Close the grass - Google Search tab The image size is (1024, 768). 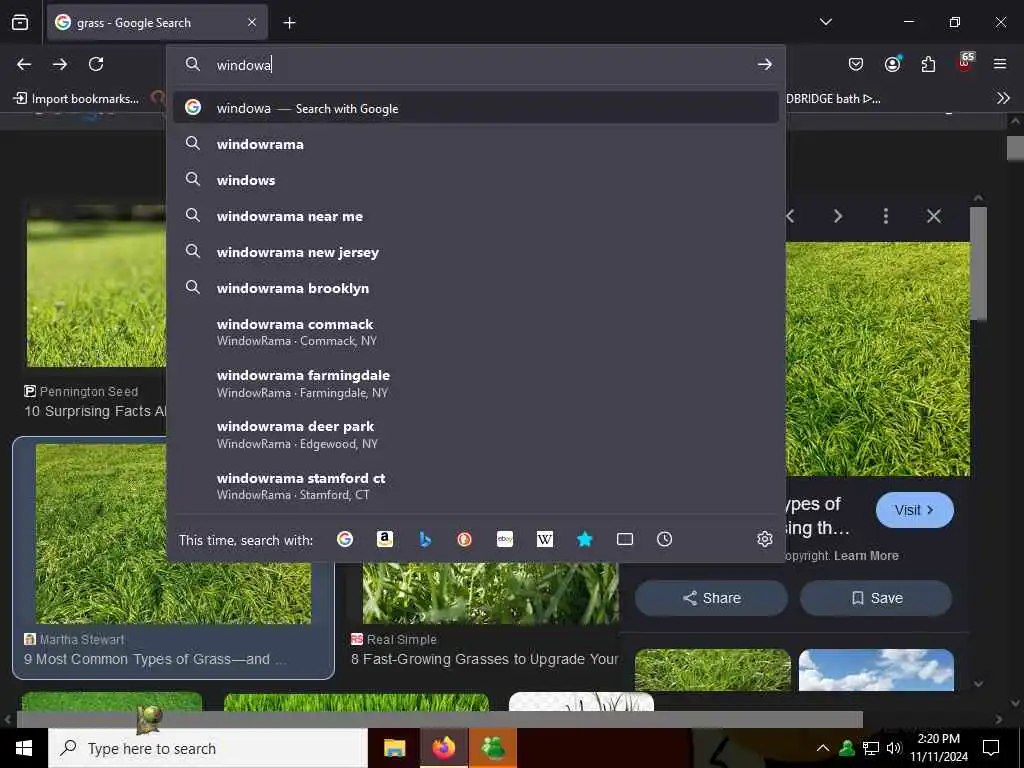click(252, 22)
